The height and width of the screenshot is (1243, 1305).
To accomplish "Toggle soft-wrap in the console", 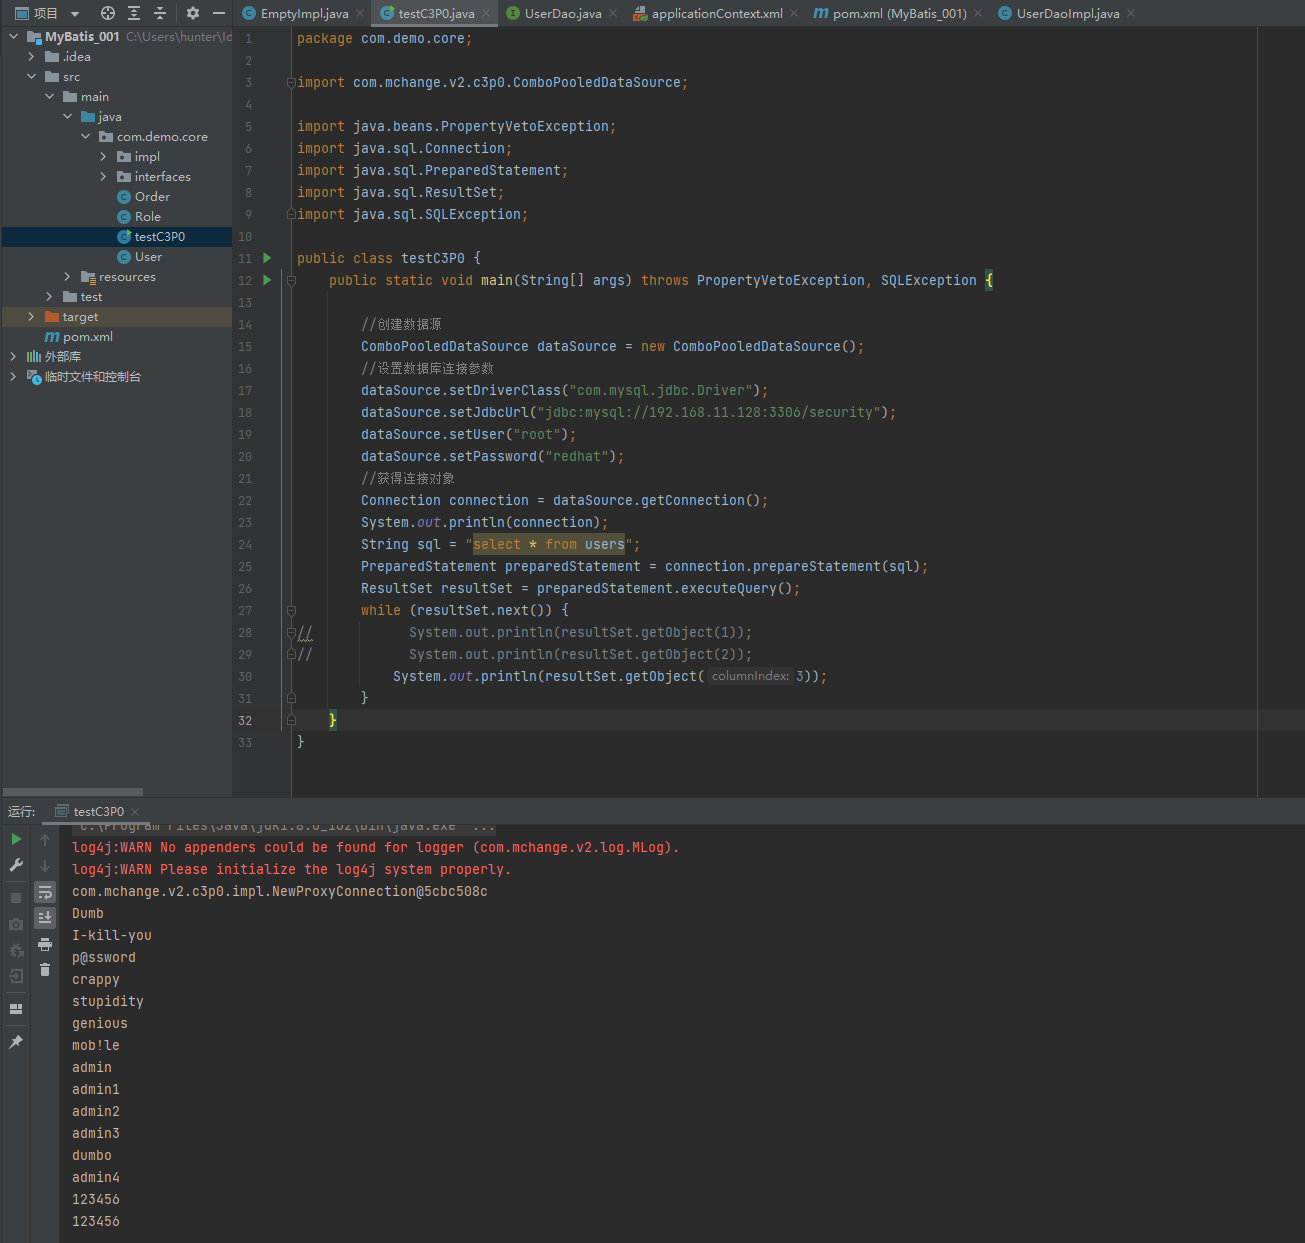I will 45,892.
